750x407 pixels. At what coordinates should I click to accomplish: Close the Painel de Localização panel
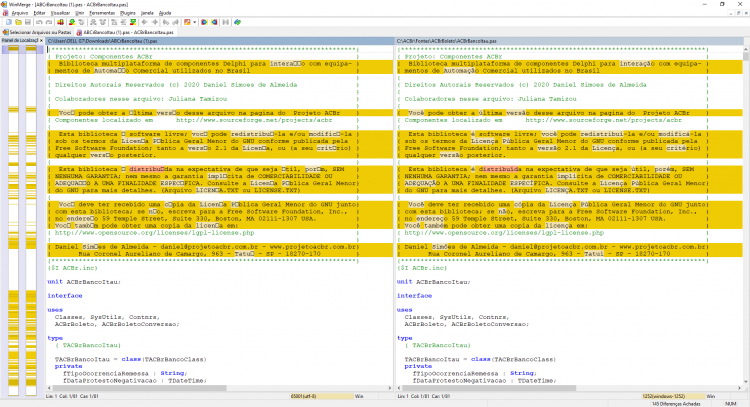(42, 41)
